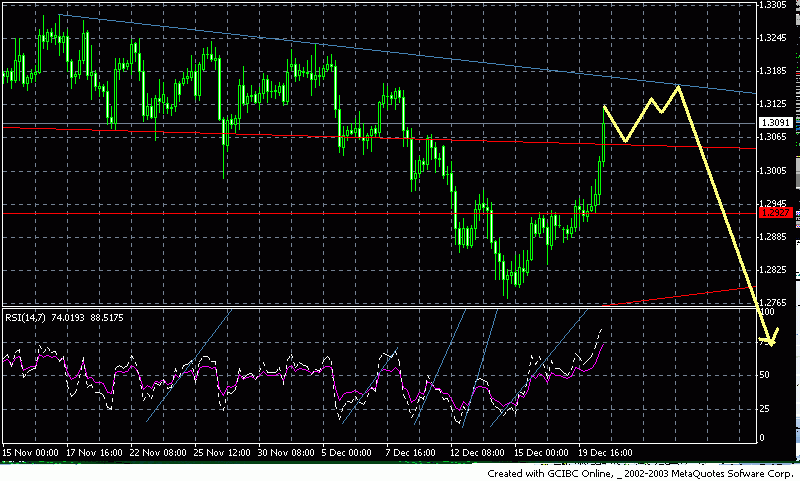Click RSI scale value 0
This screenshot has height=481, width=800.
(762, 438)
